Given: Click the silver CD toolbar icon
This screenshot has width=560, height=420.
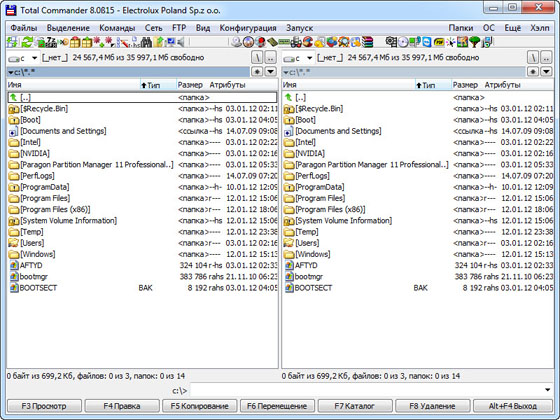Looking at the screenshot, I should click(403, 42).
